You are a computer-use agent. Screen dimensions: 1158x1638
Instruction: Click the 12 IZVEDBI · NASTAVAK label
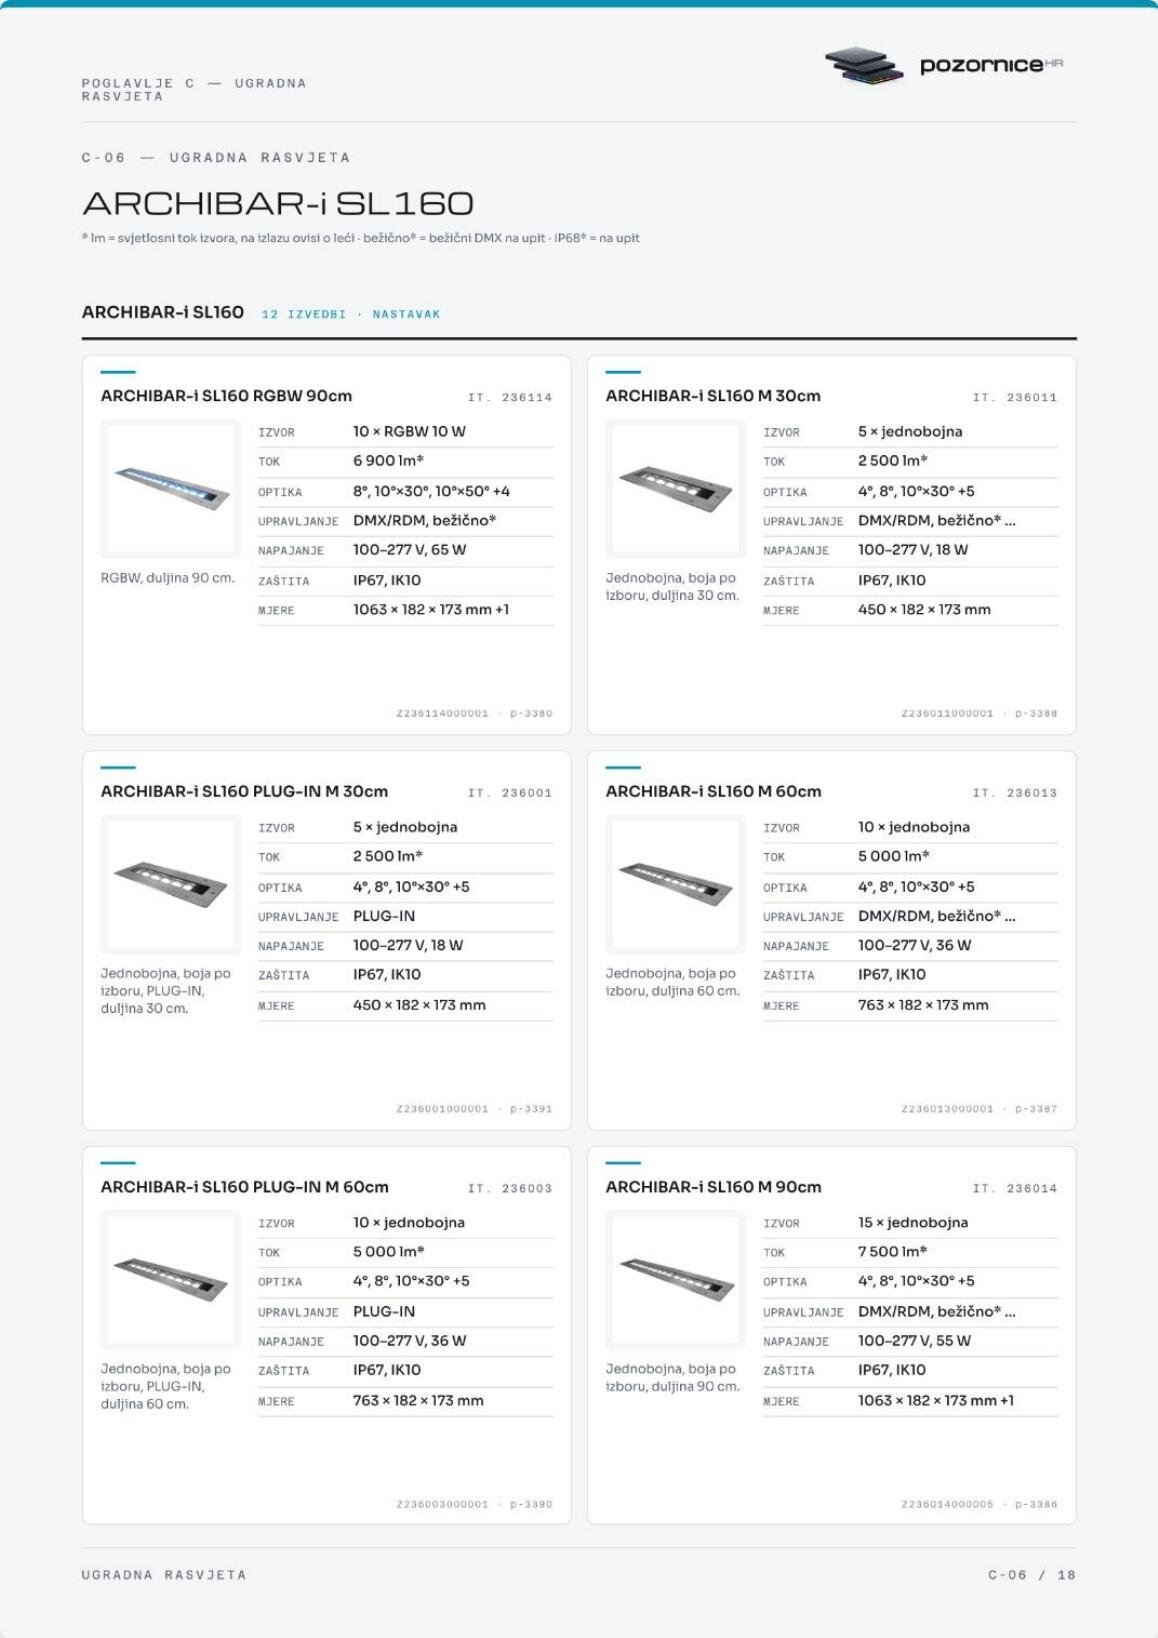pyautogui.click(x=351, y=314)
